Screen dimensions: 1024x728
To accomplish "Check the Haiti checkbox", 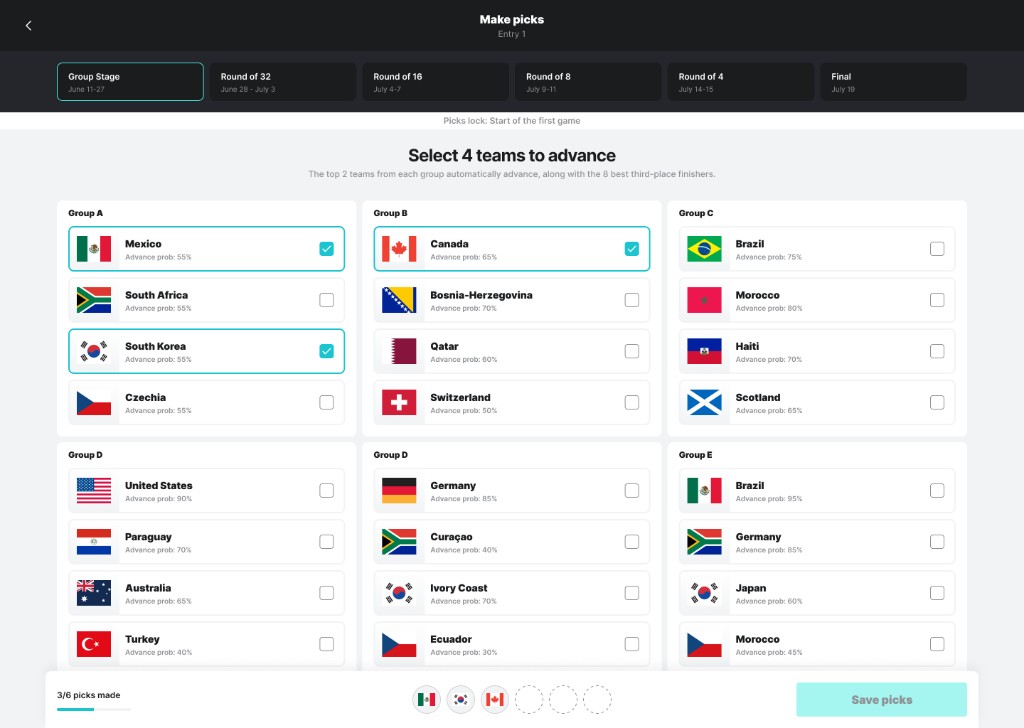I will [x=937, y=351].
